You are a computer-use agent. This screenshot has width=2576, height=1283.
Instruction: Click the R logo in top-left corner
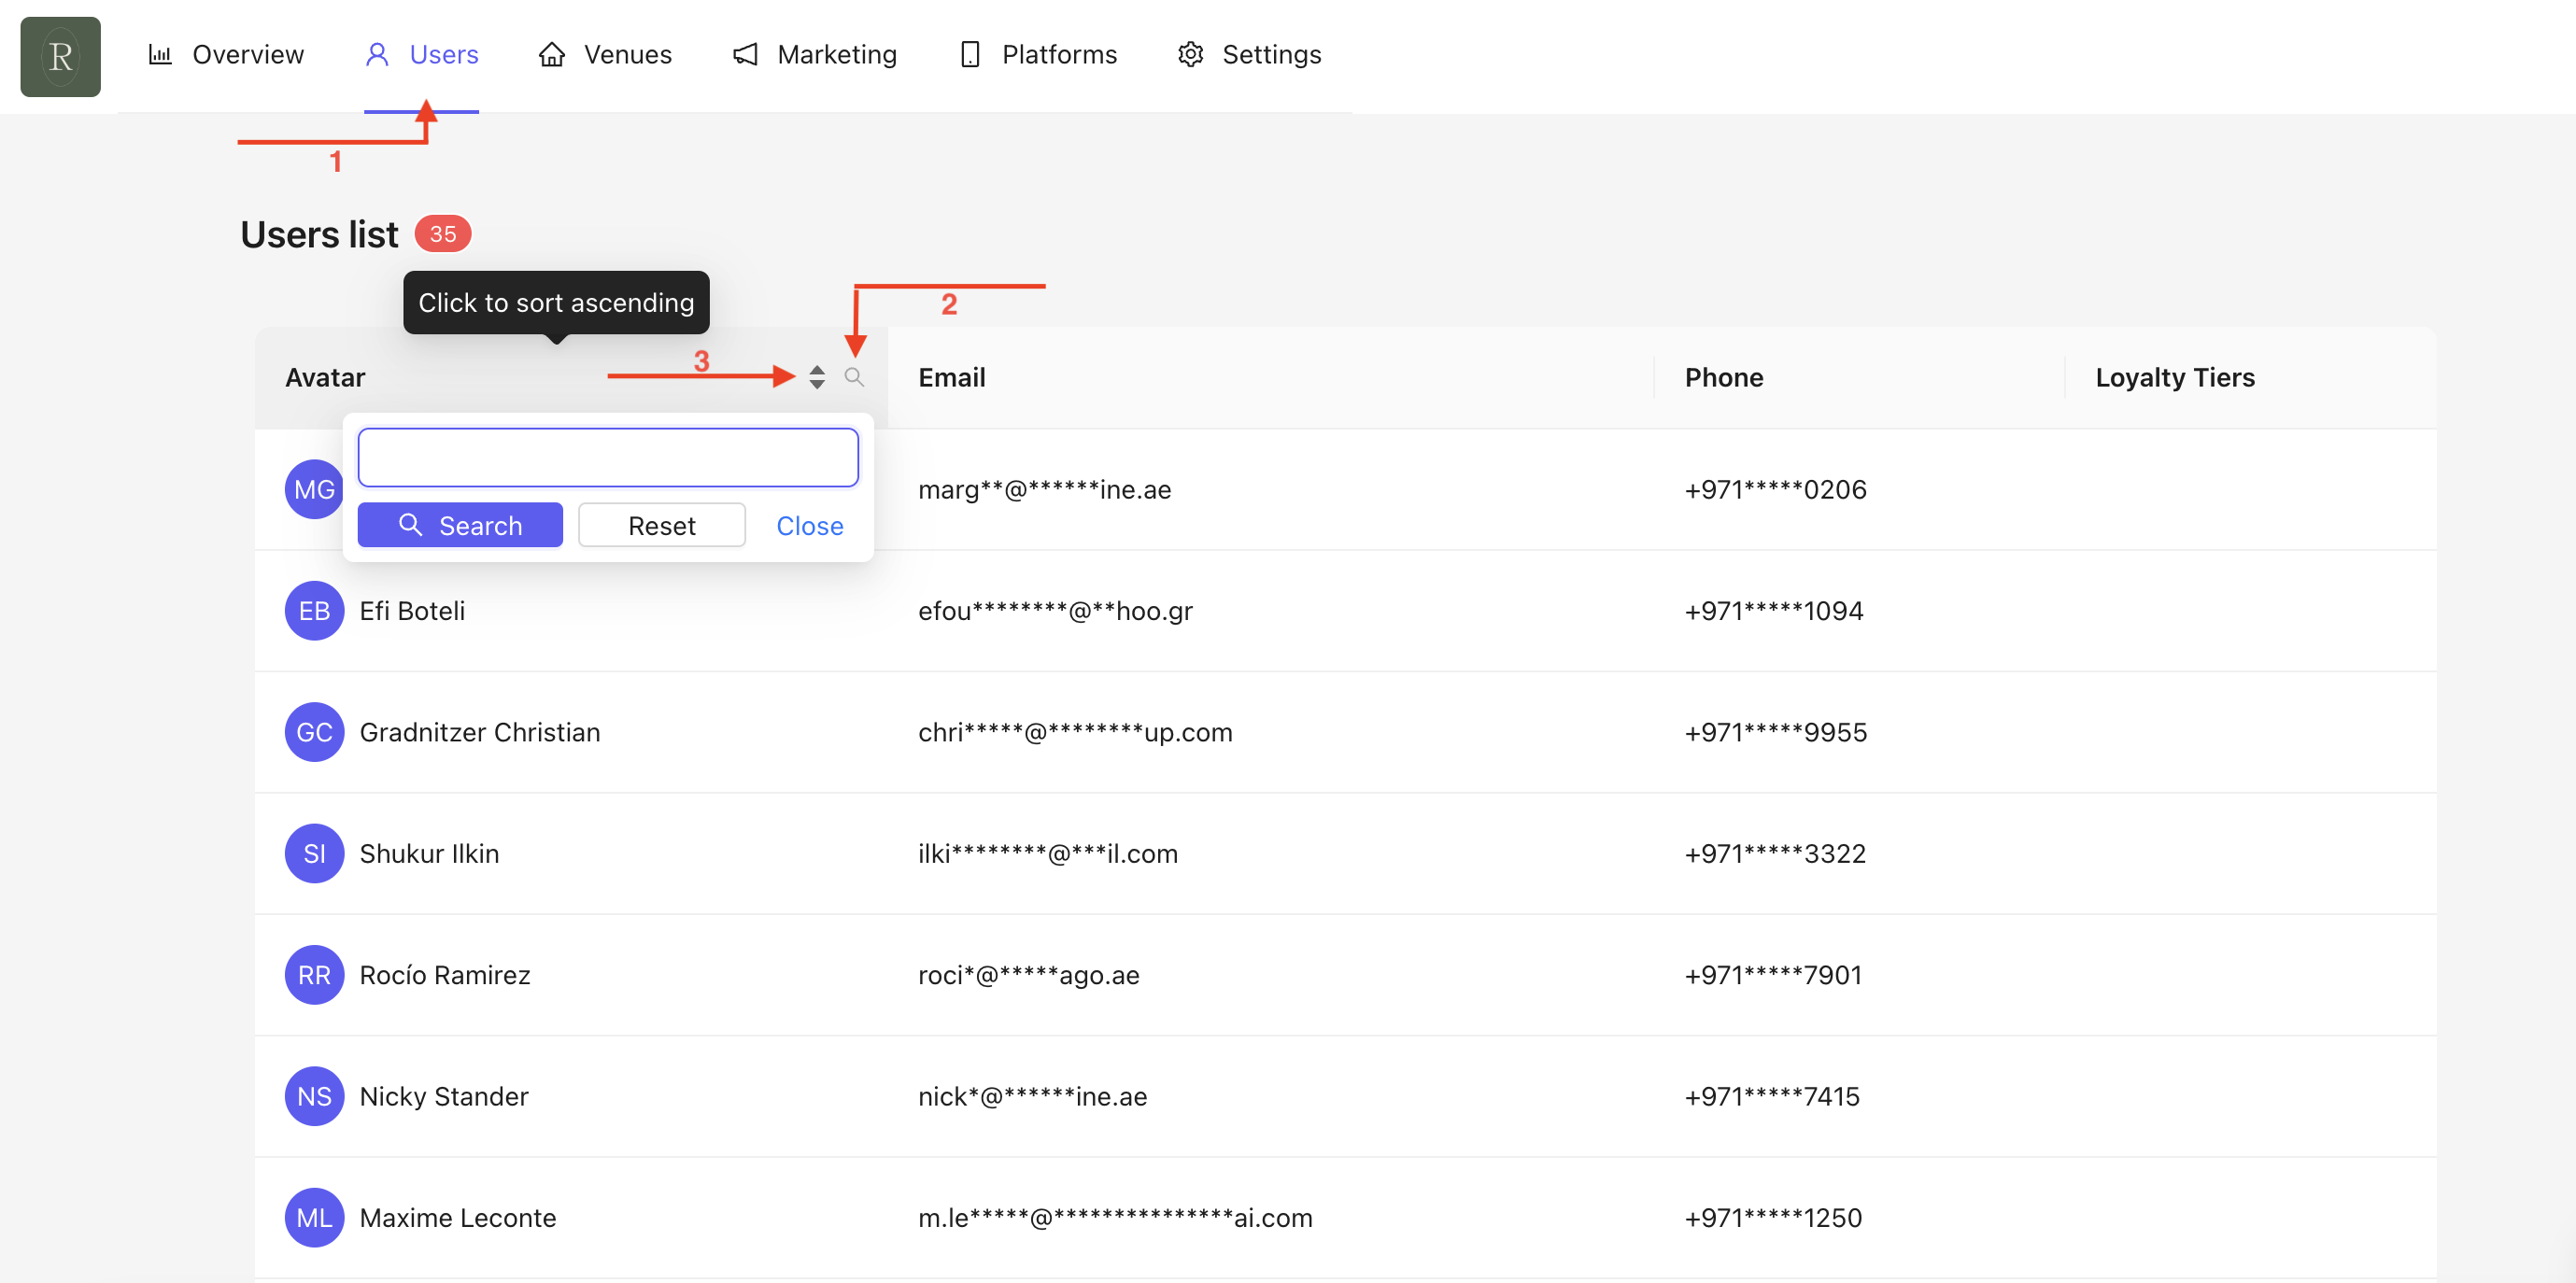pos(60,56)
